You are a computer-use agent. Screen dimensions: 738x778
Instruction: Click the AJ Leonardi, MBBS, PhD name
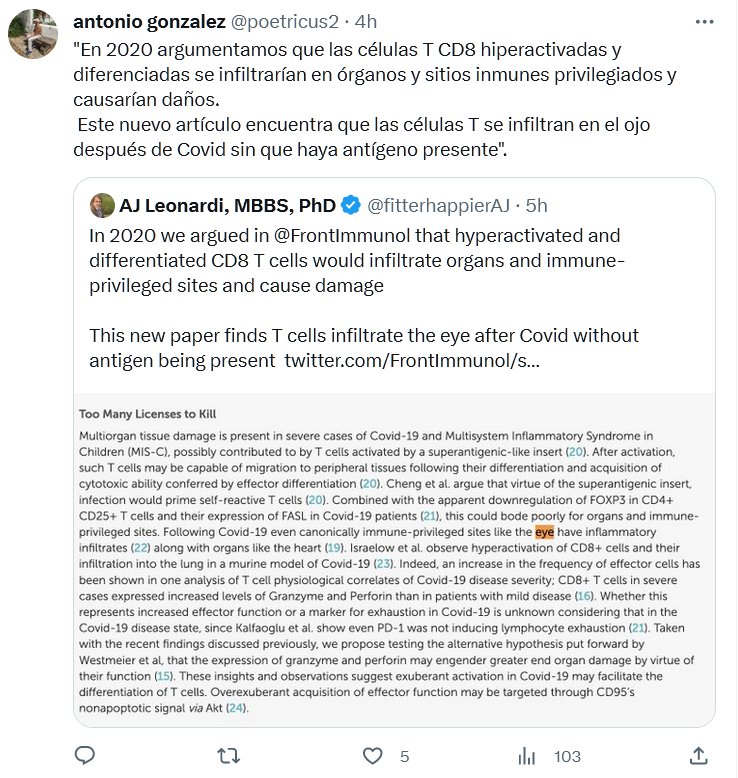226,206
